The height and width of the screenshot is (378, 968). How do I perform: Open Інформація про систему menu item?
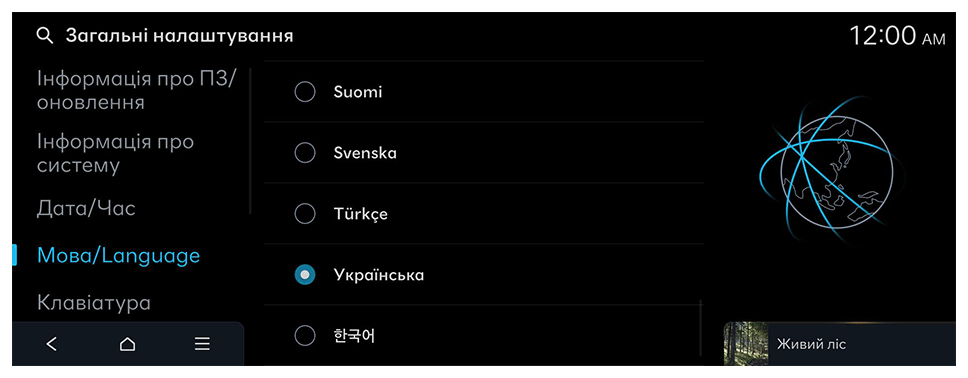[115, 153]
